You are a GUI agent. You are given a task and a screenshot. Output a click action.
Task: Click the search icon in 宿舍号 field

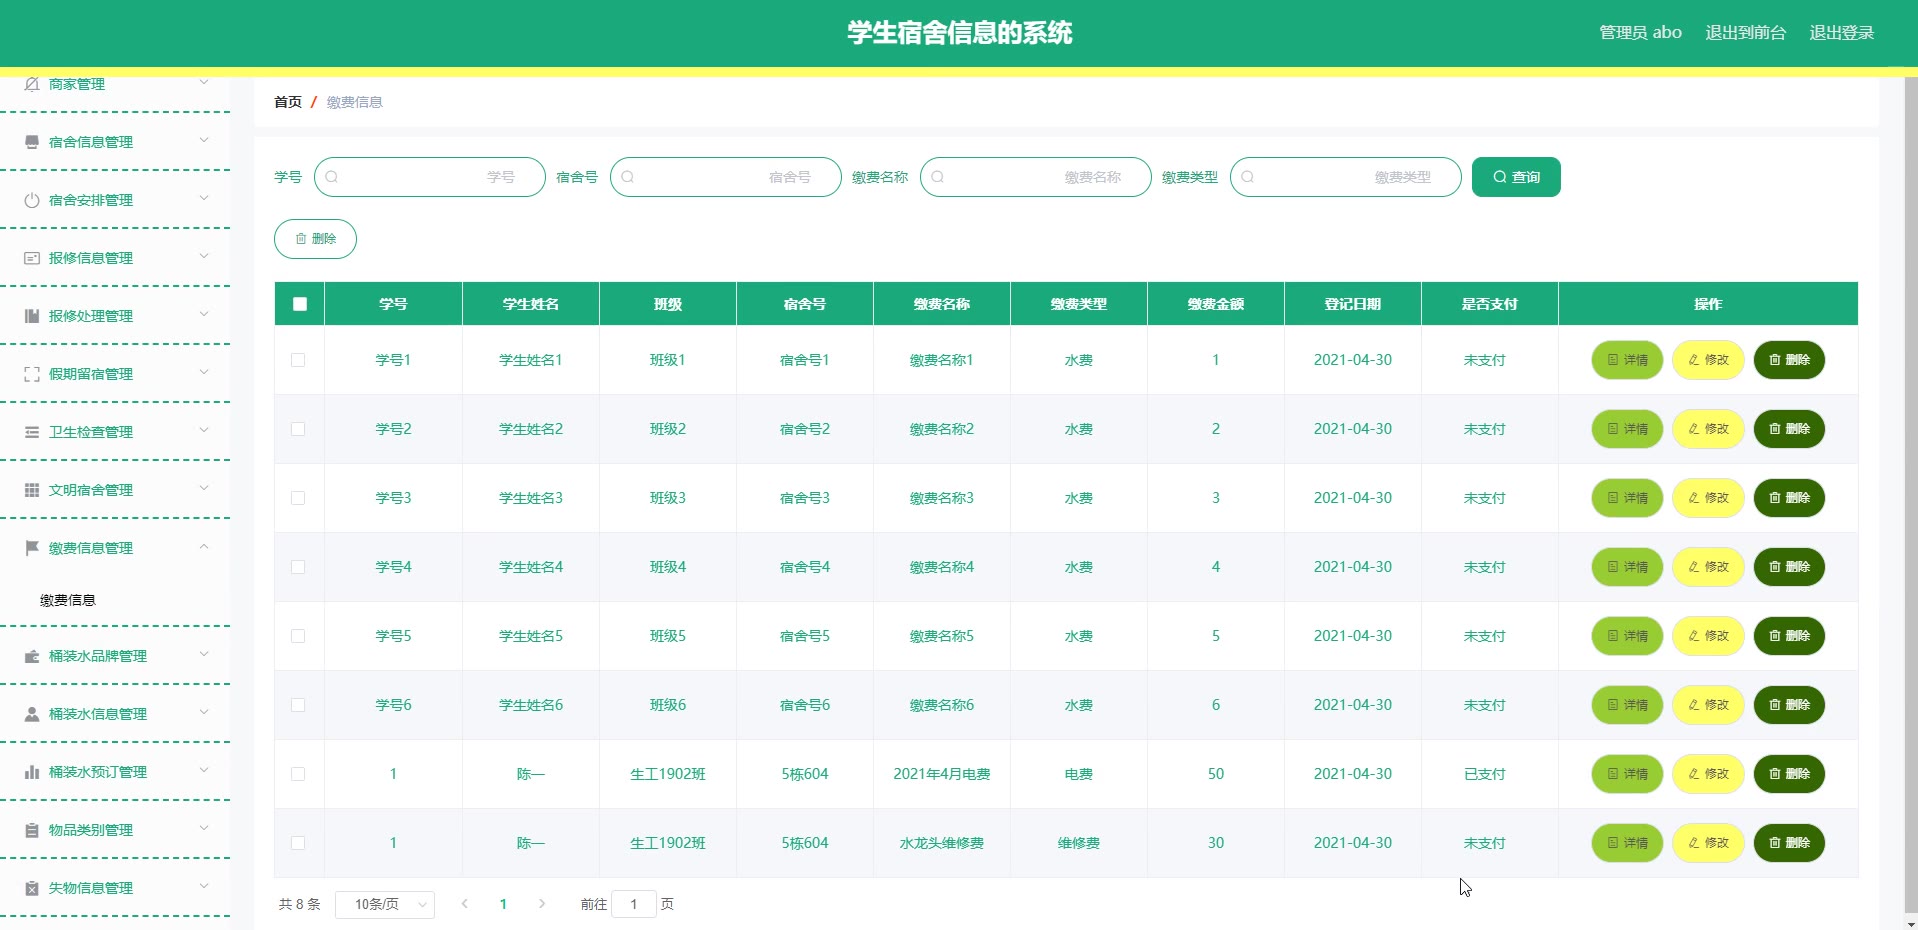[x=628, y=177]
